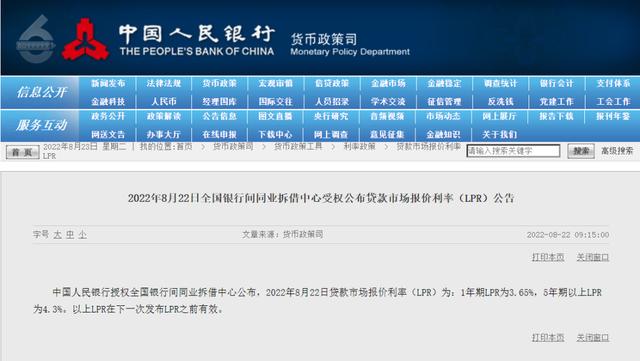Click the People's Bank of China red logo
The image size is (640, 361).
(85, 40)
